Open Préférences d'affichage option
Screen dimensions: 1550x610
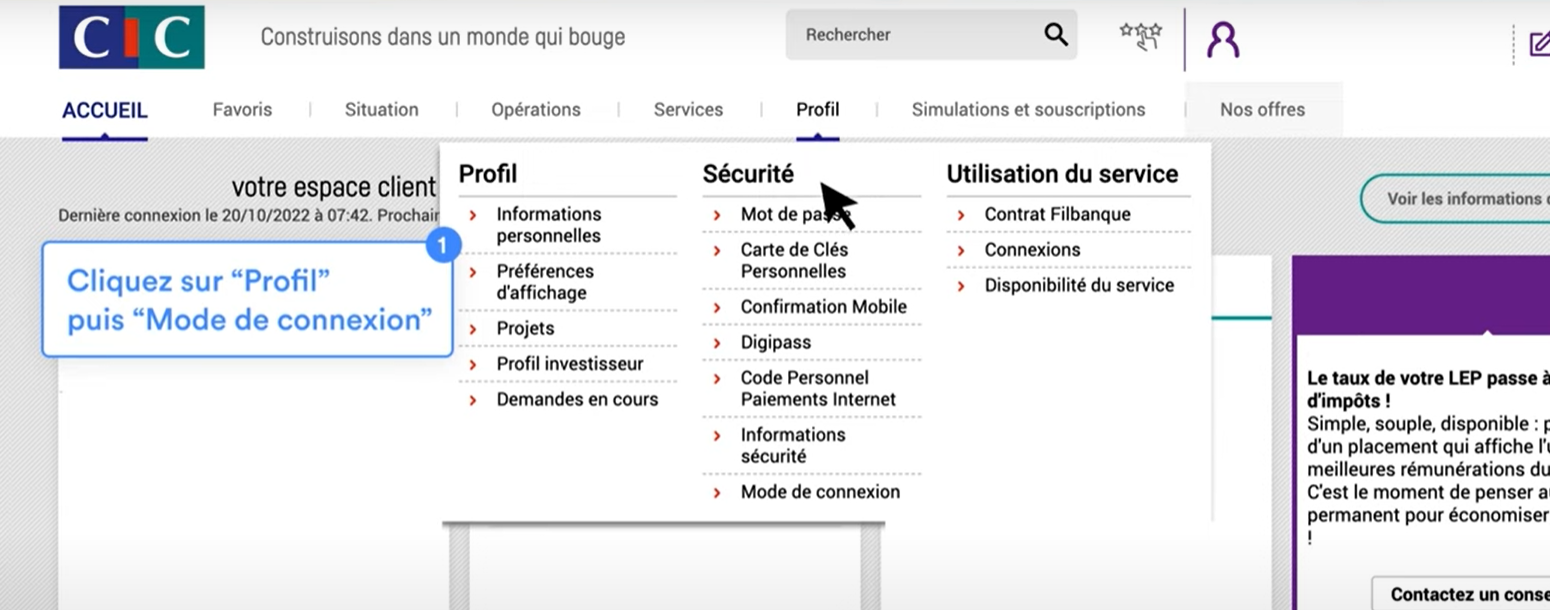(544, 282)
